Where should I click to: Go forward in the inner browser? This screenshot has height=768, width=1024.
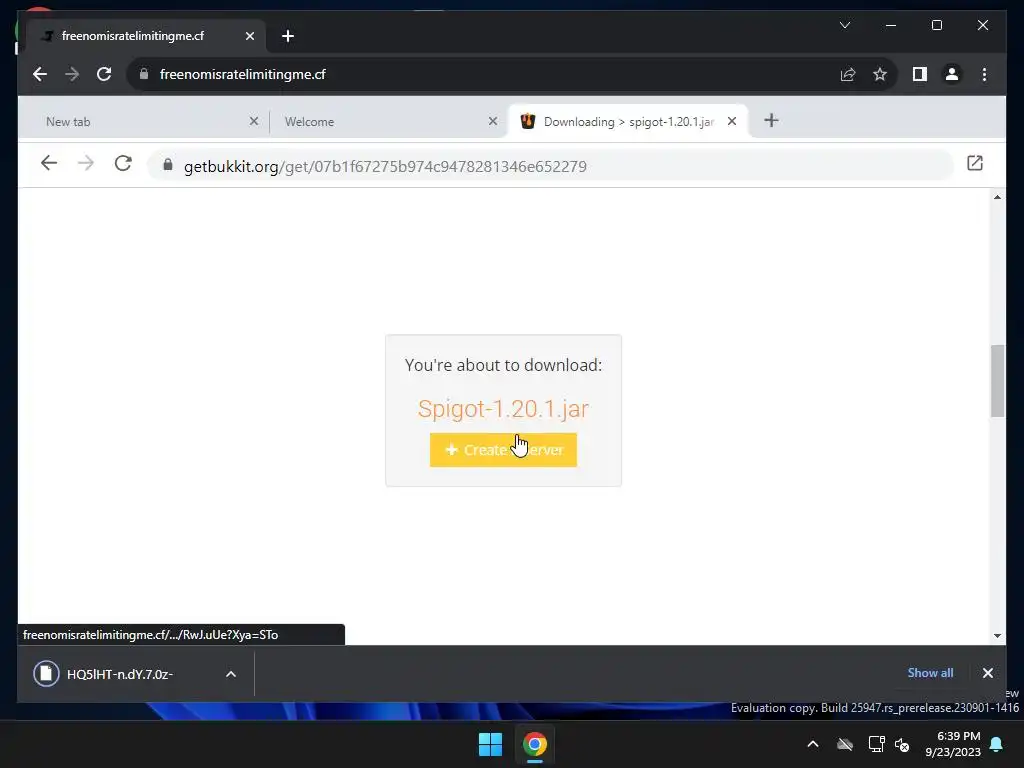[x=86, y=163]
